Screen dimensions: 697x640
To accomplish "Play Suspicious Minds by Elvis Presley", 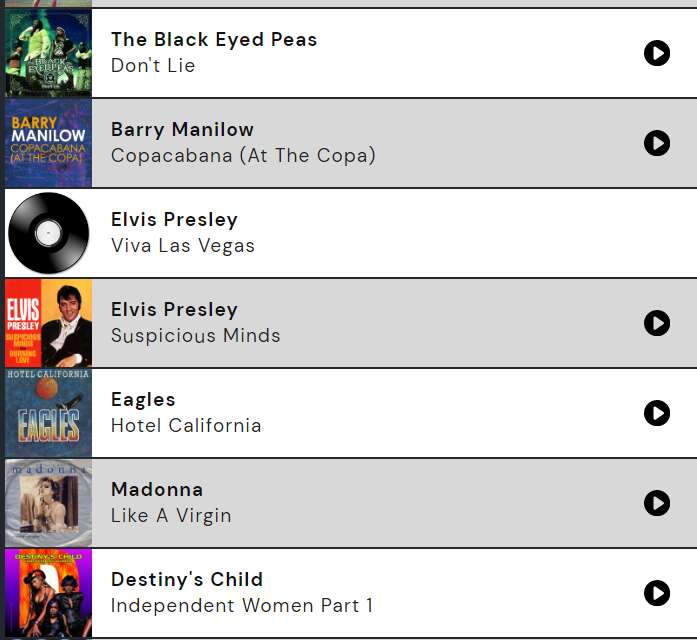I will (657, 323).
